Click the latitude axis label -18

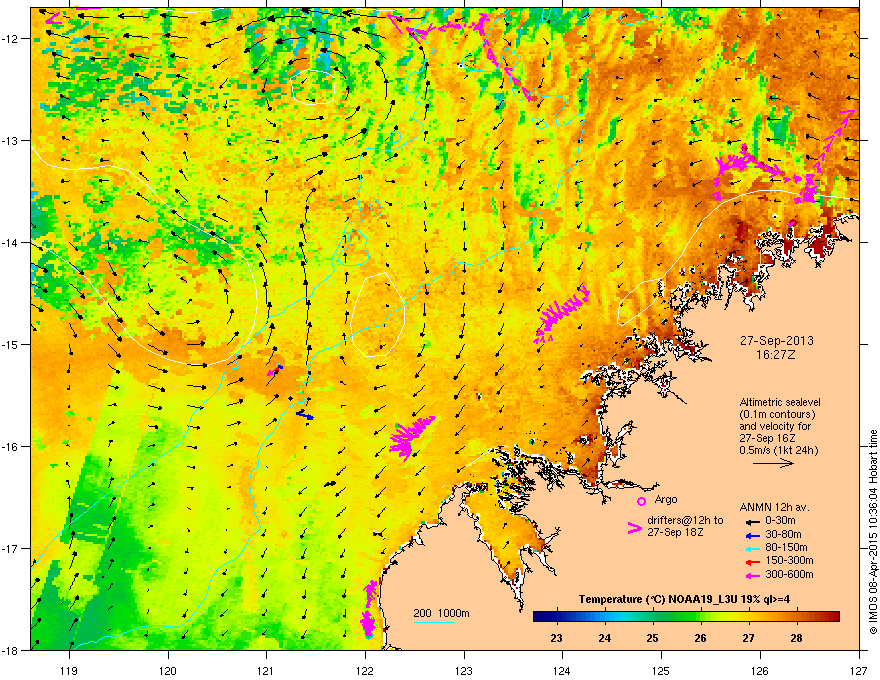pyautogui.click(x=11, y=650)
